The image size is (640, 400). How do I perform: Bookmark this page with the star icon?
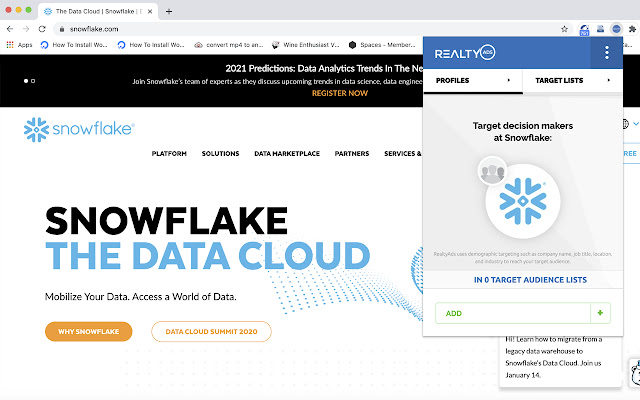(564, 29)
